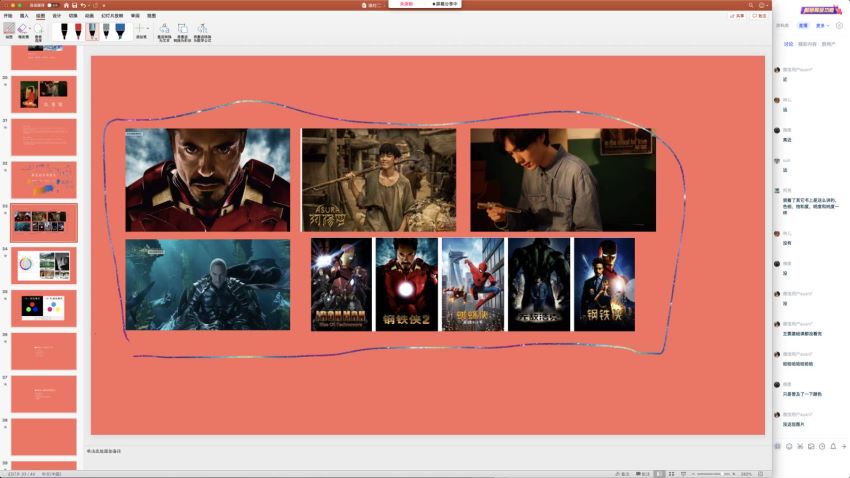
Task: Select the Lasso Select tool
Action: 38,31
